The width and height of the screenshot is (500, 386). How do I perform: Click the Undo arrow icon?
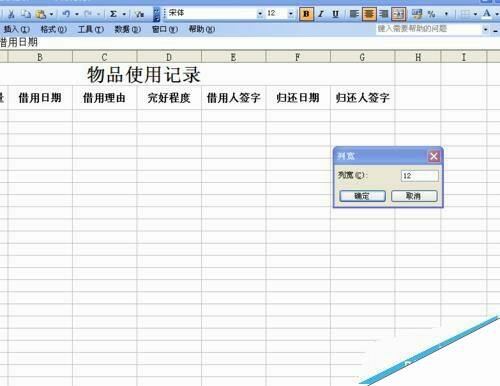point(66,14)
